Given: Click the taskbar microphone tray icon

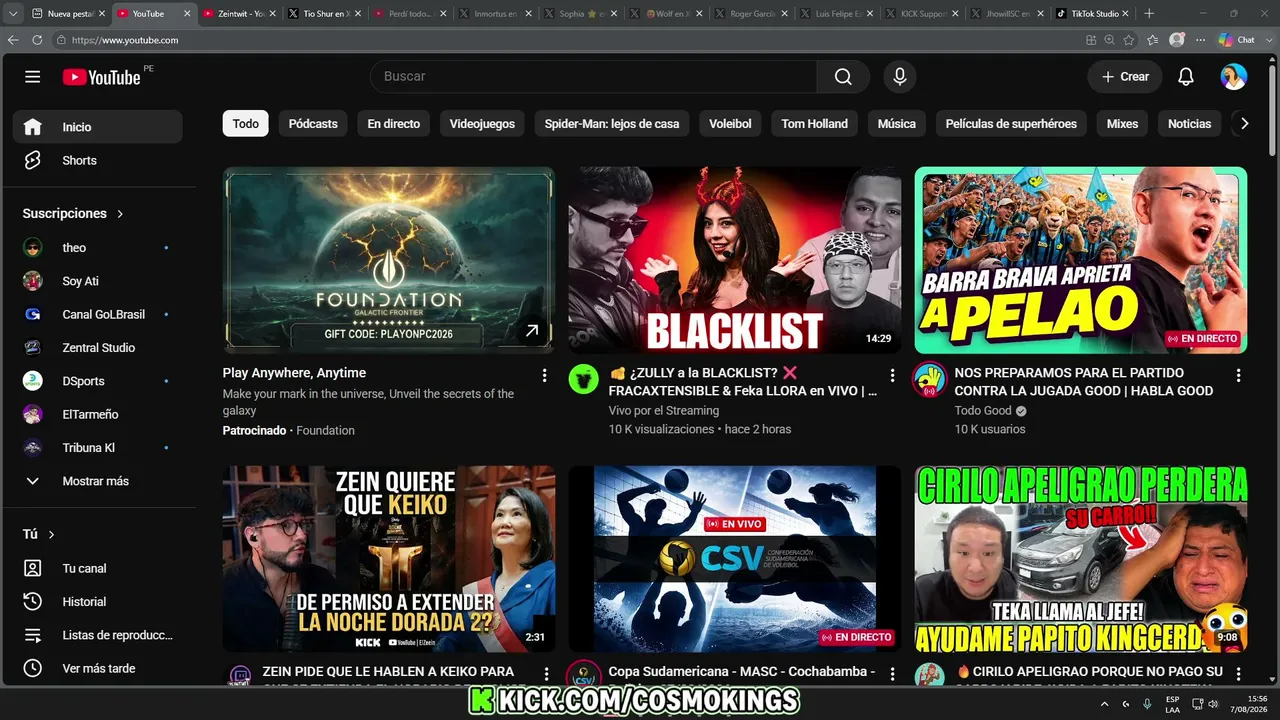Looking at the screenshot, I should coord(1147,703).
